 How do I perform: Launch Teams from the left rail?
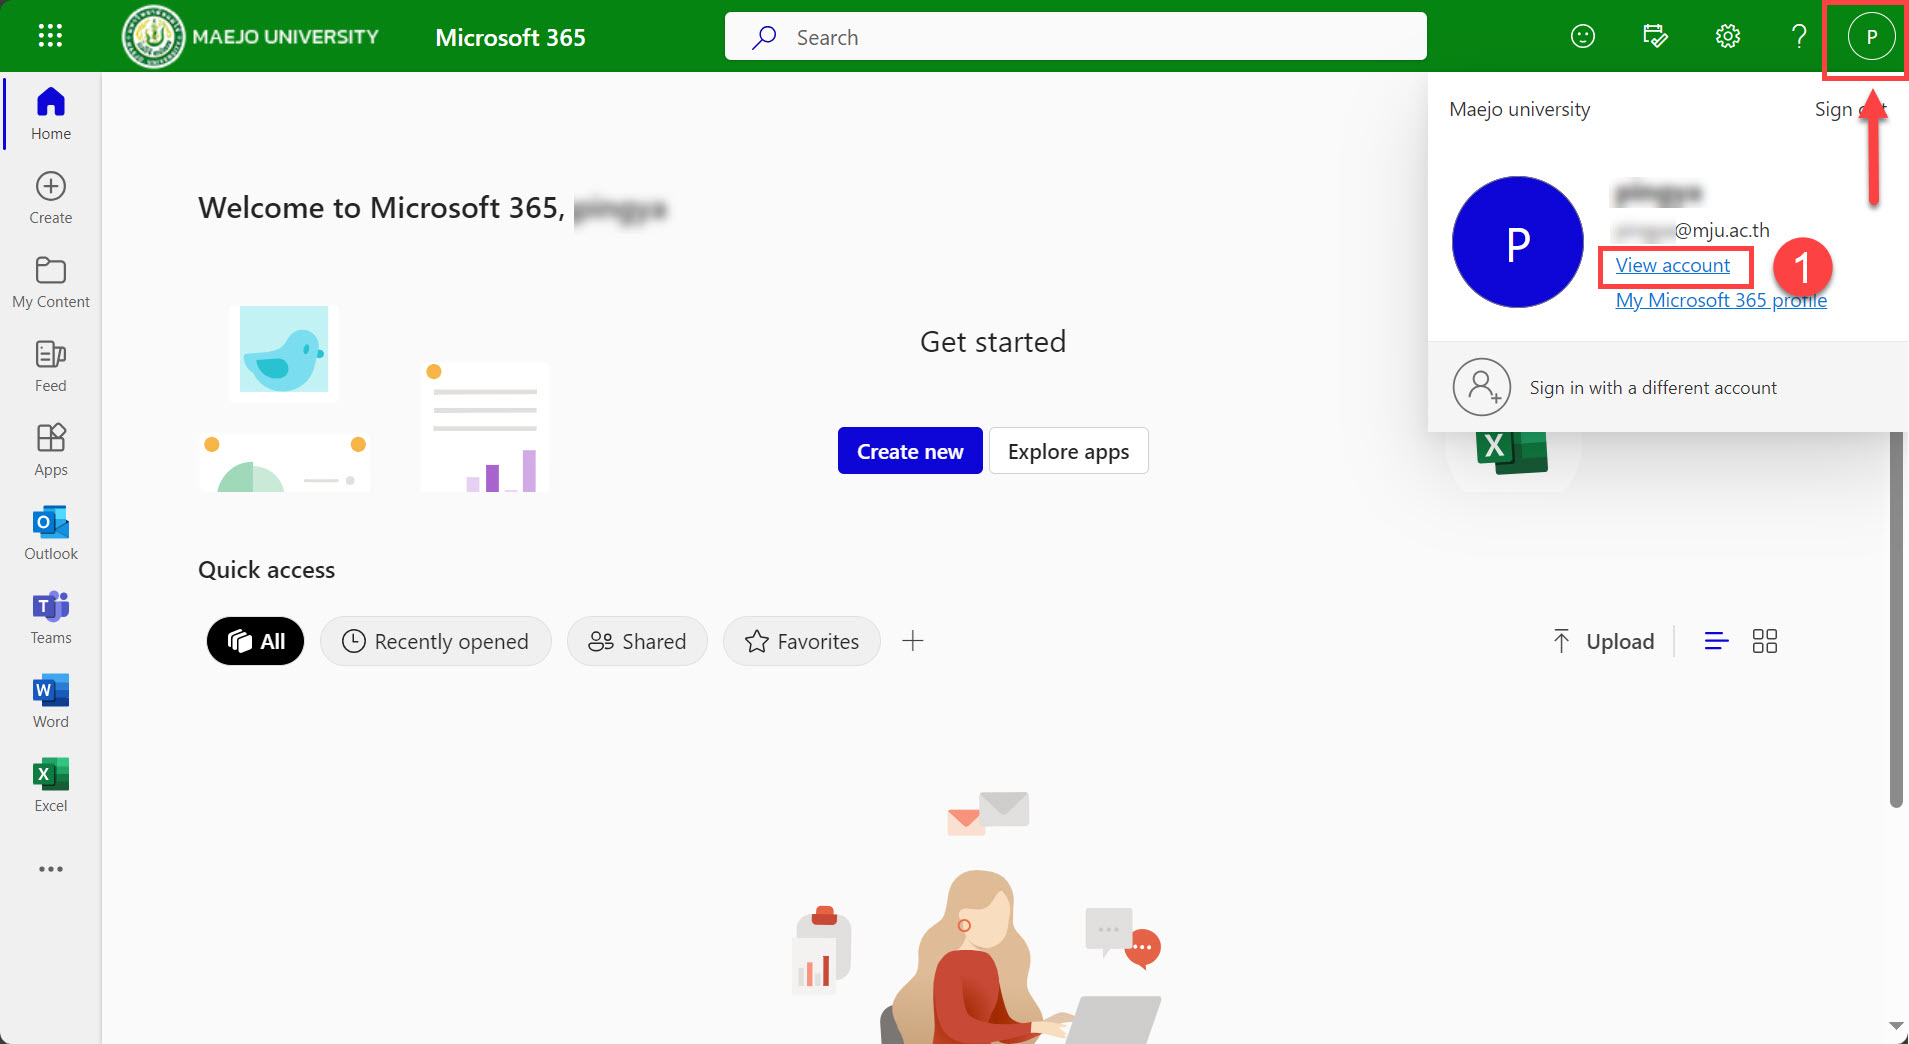point(51,617)
